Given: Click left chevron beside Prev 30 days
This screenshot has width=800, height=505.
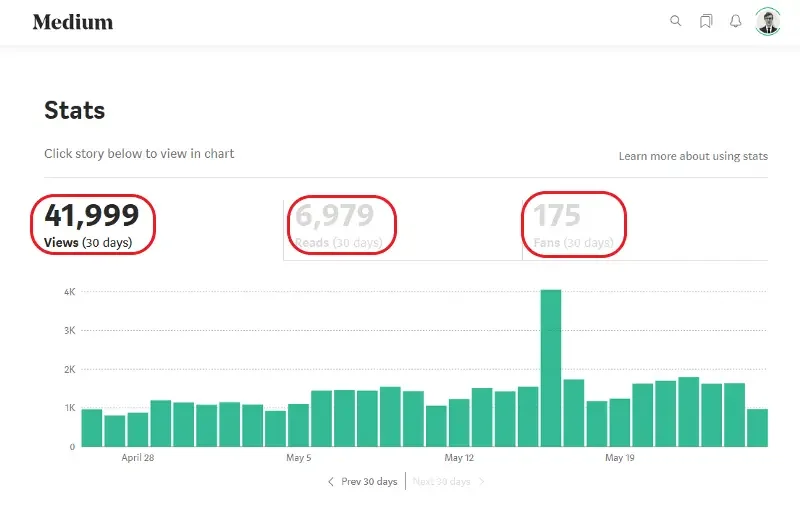Looking at the screenshot, I should pos(331,482).
